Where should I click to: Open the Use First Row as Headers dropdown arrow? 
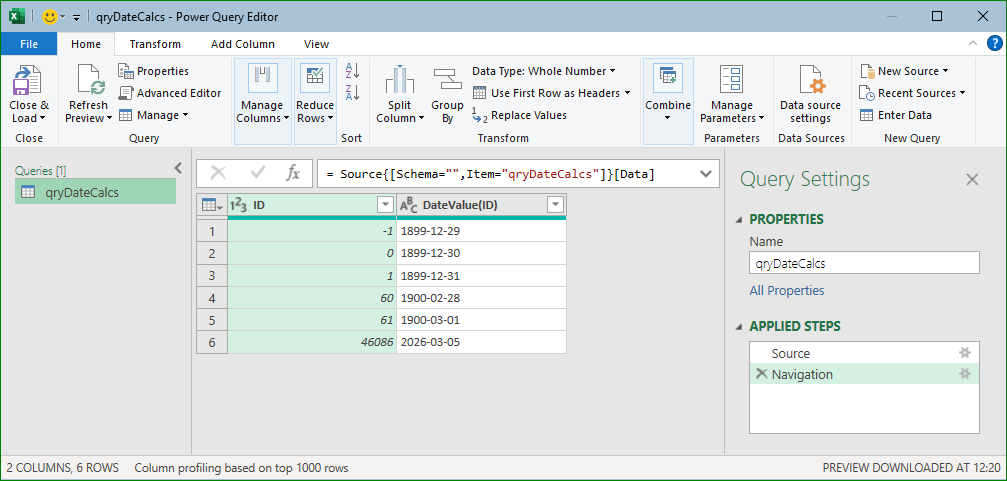point(626,93)
